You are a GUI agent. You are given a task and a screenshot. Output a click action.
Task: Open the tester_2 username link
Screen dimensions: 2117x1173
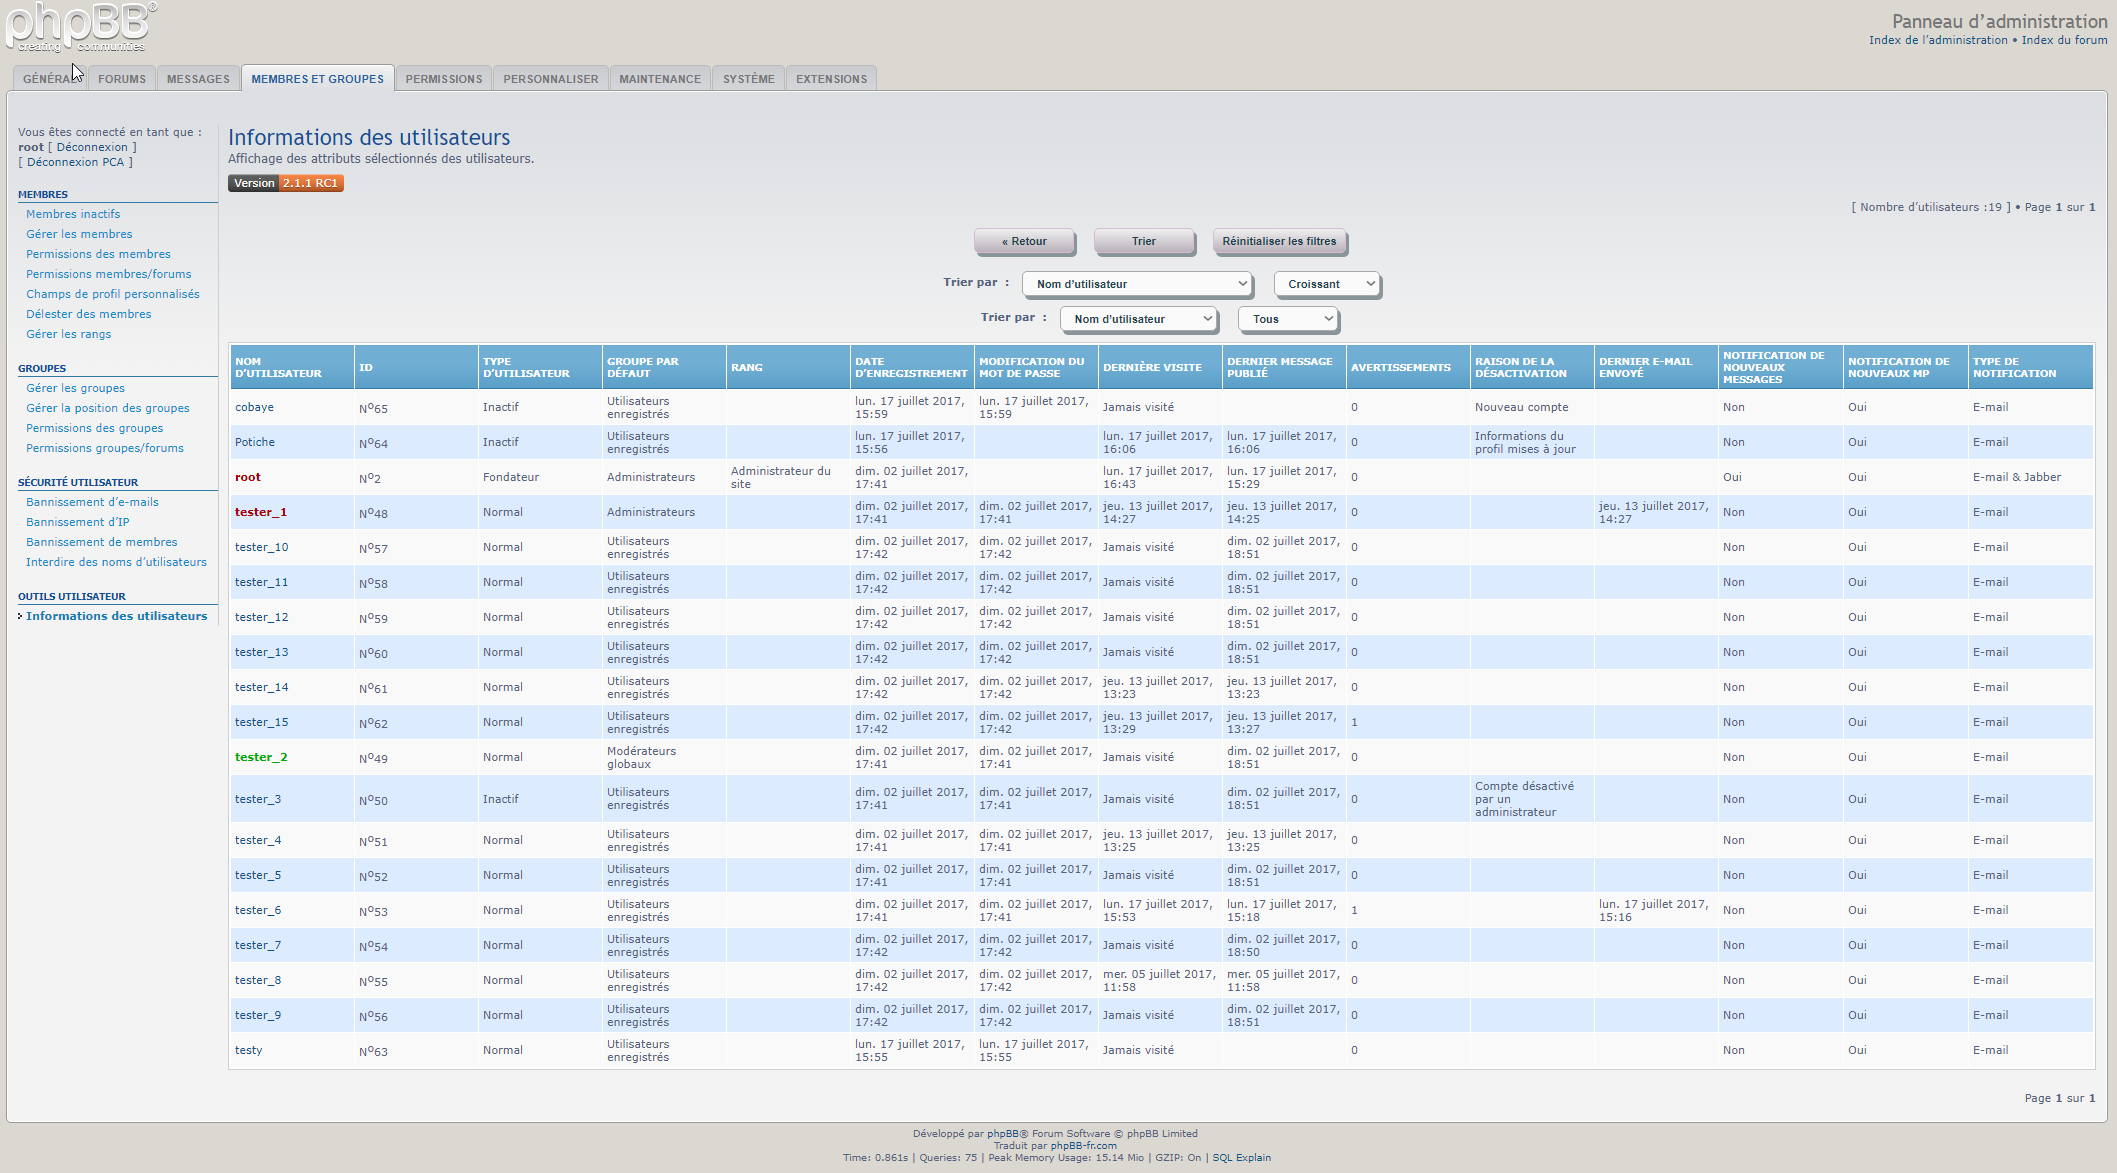click(261, 757)
